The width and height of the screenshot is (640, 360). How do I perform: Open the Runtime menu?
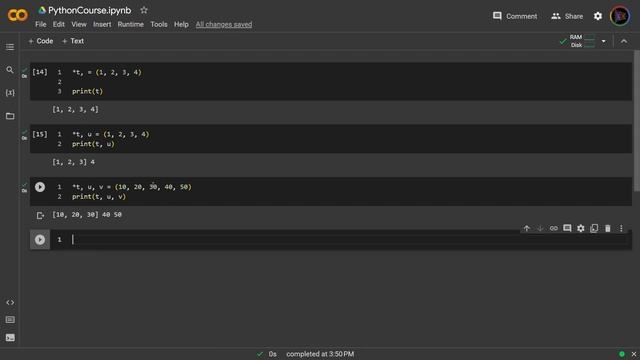131,24
